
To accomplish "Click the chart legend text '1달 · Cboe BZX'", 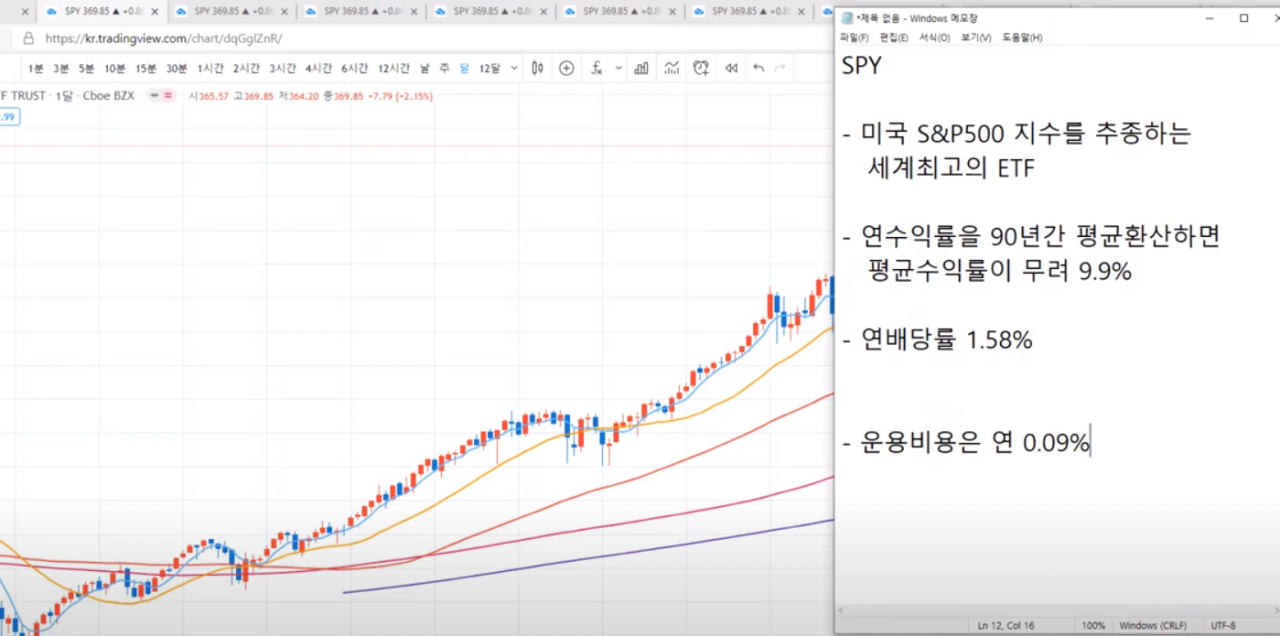I will point(96,96).
